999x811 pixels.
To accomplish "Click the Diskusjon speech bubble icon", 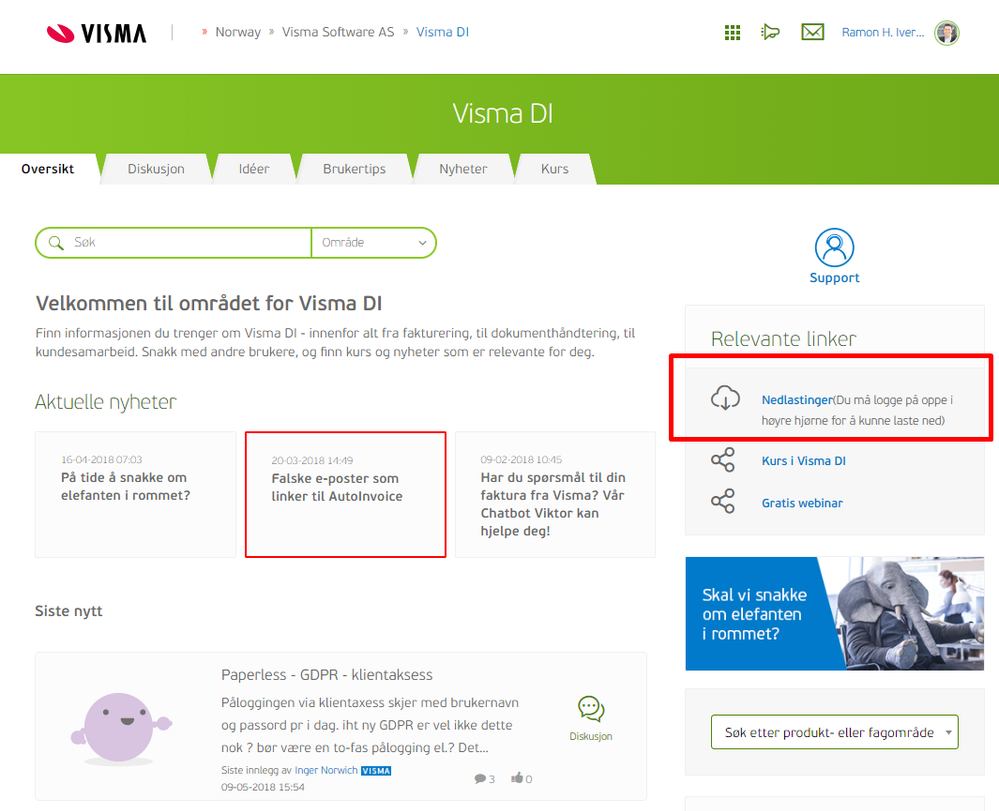I will [591, 709].
